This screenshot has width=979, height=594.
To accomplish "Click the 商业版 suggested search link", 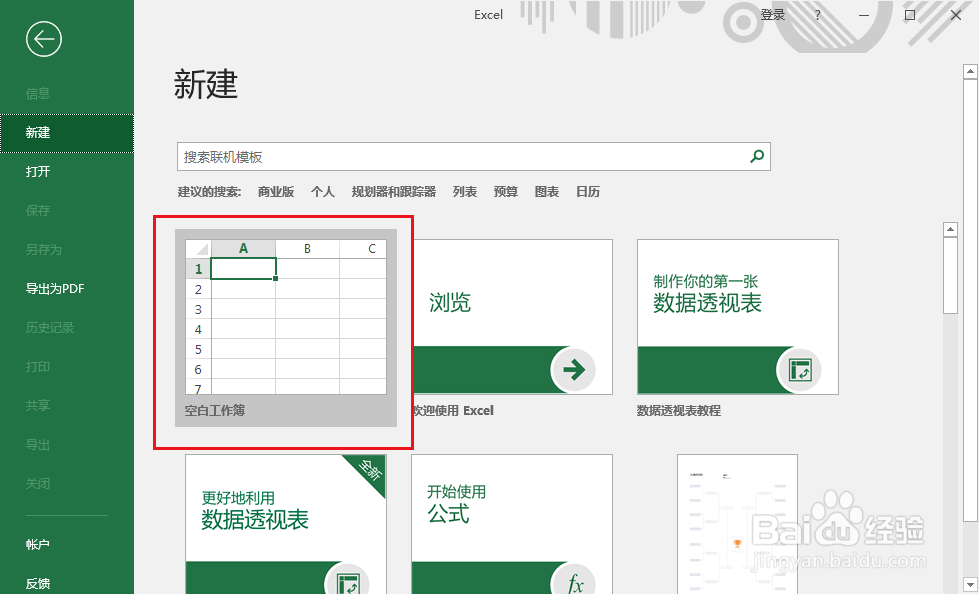I will (276, 192).
